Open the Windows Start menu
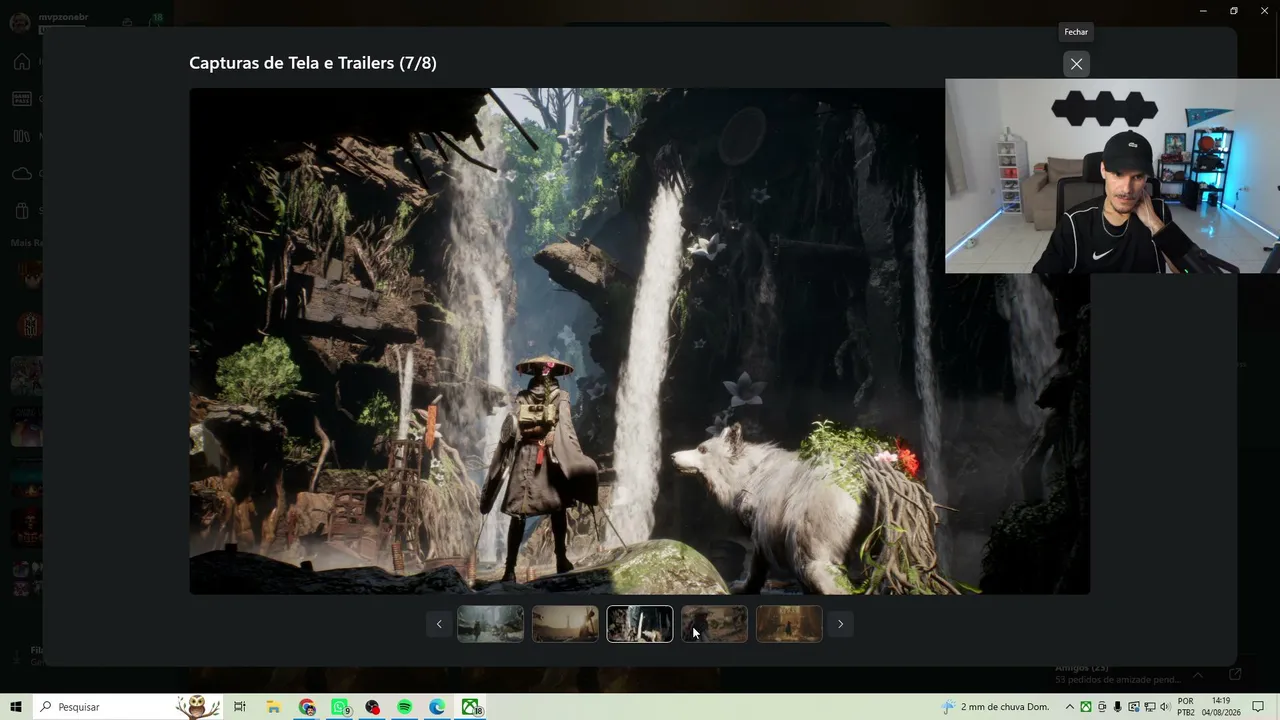The height and width of the screenshot is (720, 1280). (16, 707)
